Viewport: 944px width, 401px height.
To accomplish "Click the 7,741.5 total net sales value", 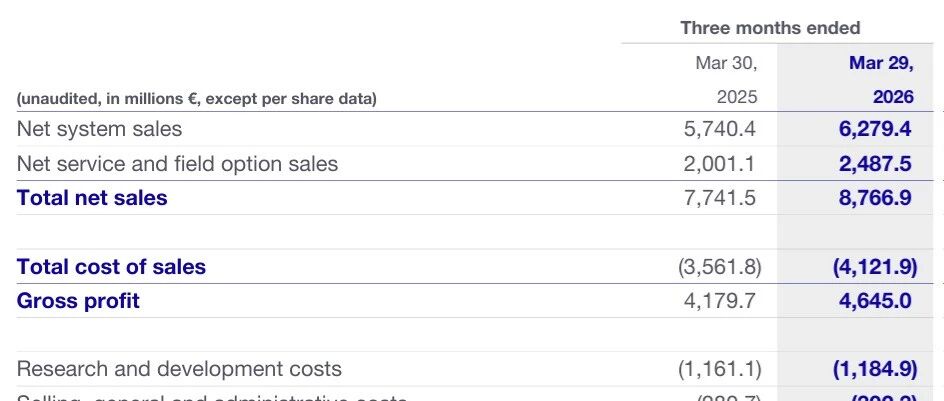I will pos(719,197).
